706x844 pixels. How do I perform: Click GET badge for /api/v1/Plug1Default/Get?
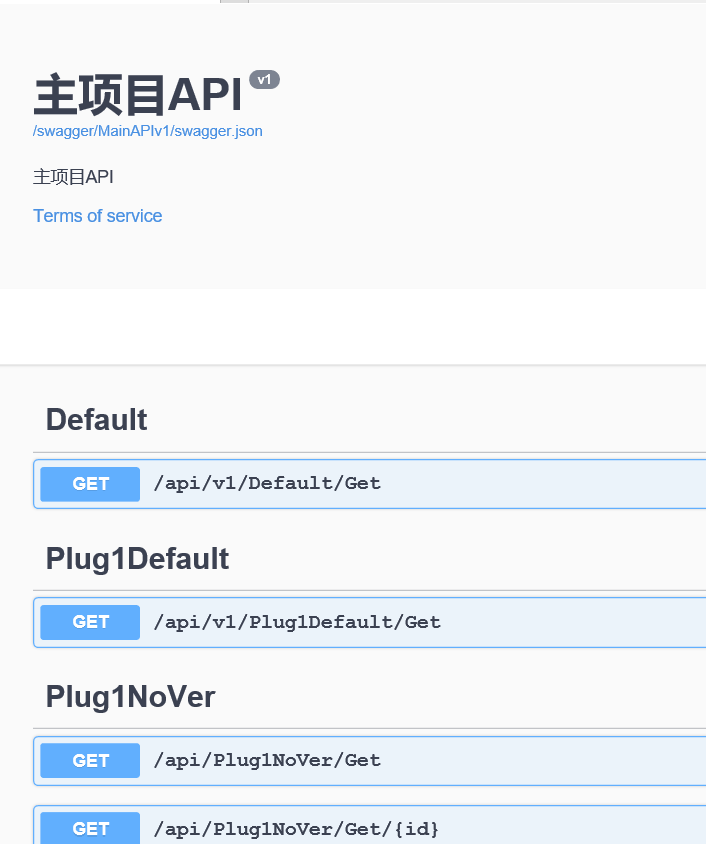90,622
